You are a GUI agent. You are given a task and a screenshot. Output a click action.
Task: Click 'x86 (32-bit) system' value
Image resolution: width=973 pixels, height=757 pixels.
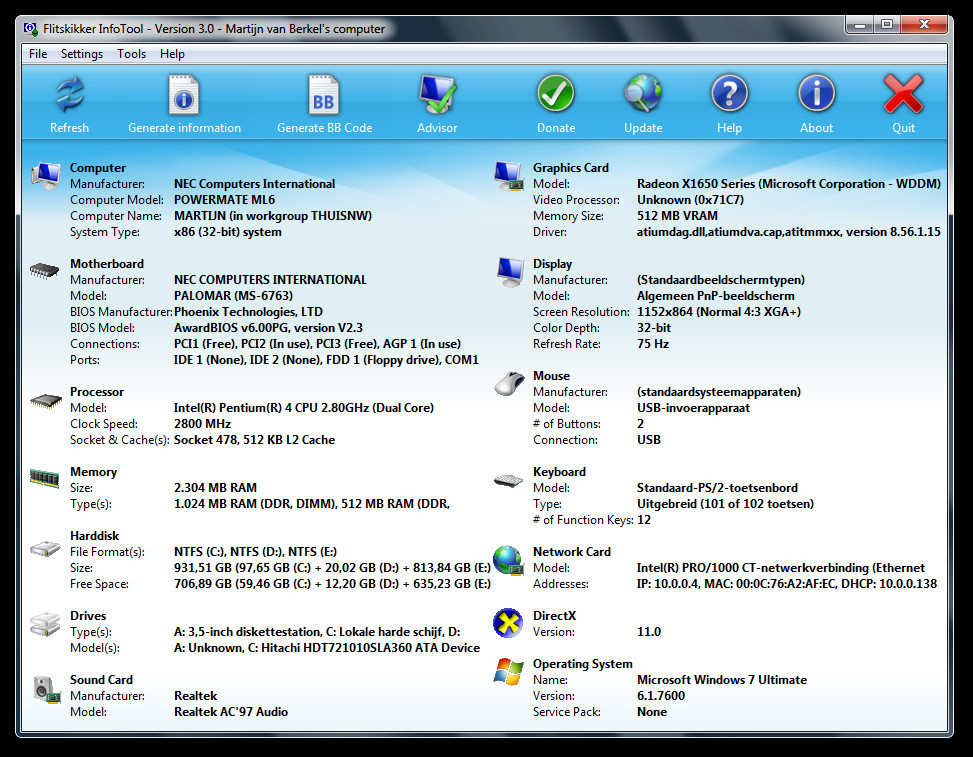click(228, 232)
